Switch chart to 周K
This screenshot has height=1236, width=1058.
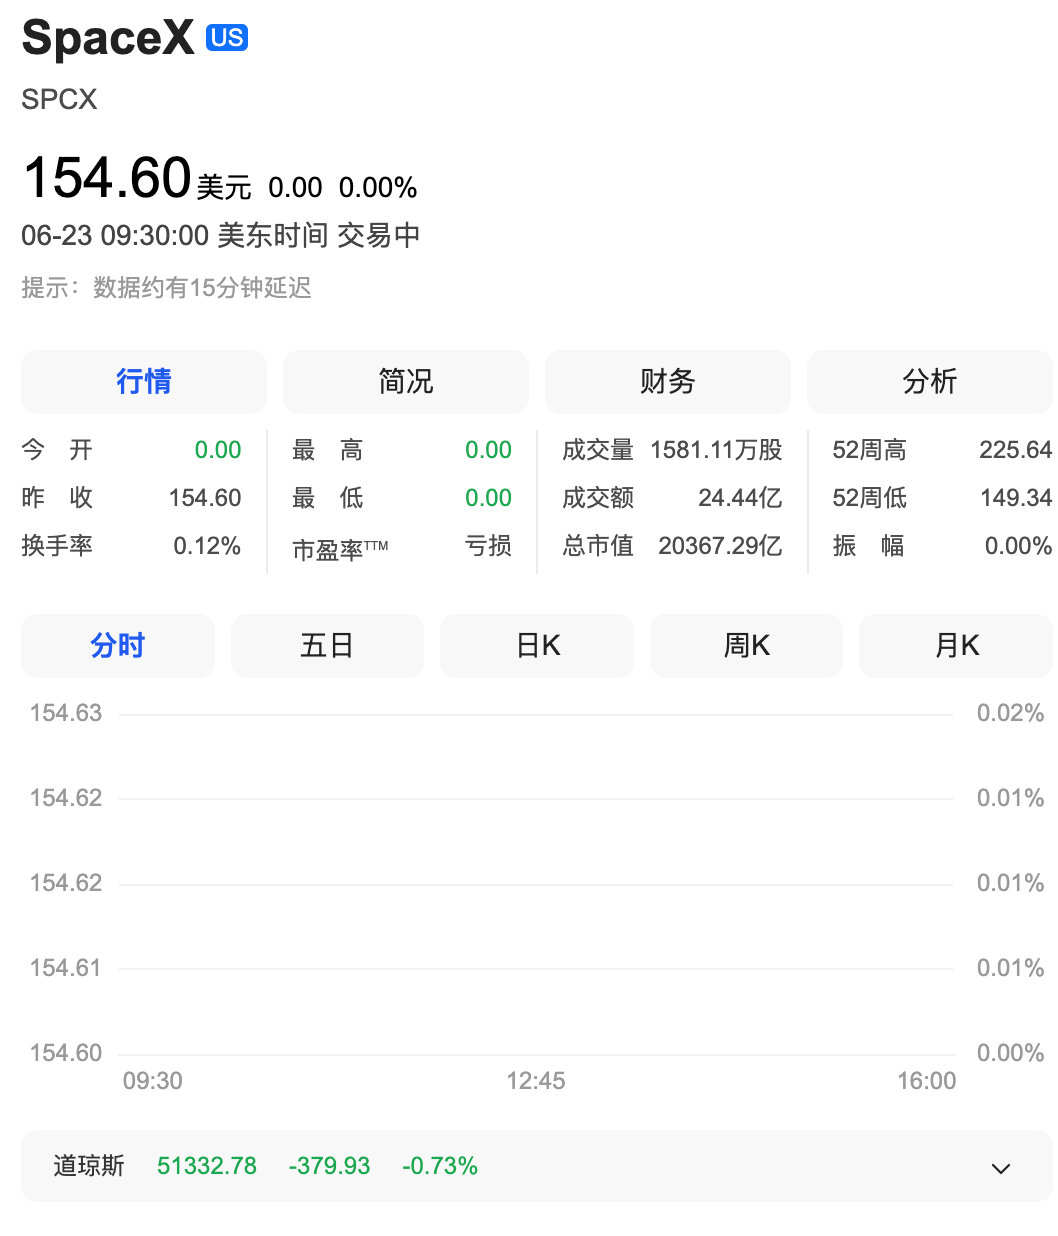[x=746, y=646]
